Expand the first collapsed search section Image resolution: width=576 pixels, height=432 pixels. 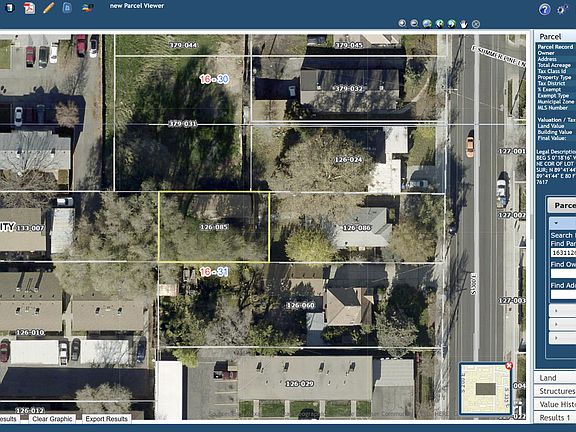[562, 311]
